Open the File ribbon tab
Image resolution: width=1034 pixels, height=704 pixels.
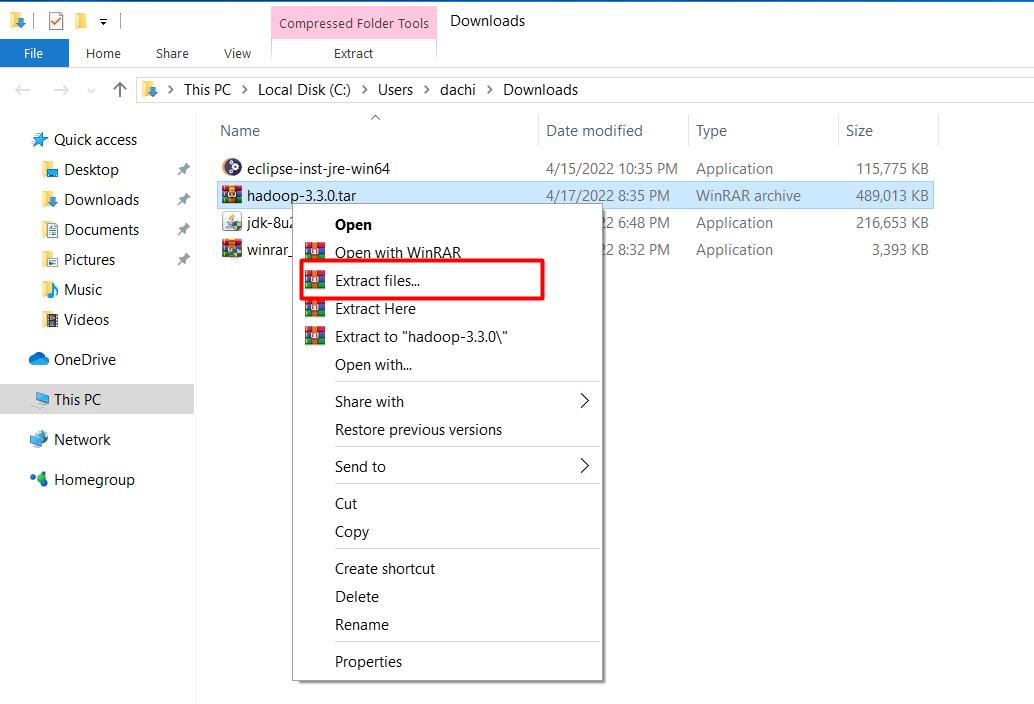pos(33,53)
